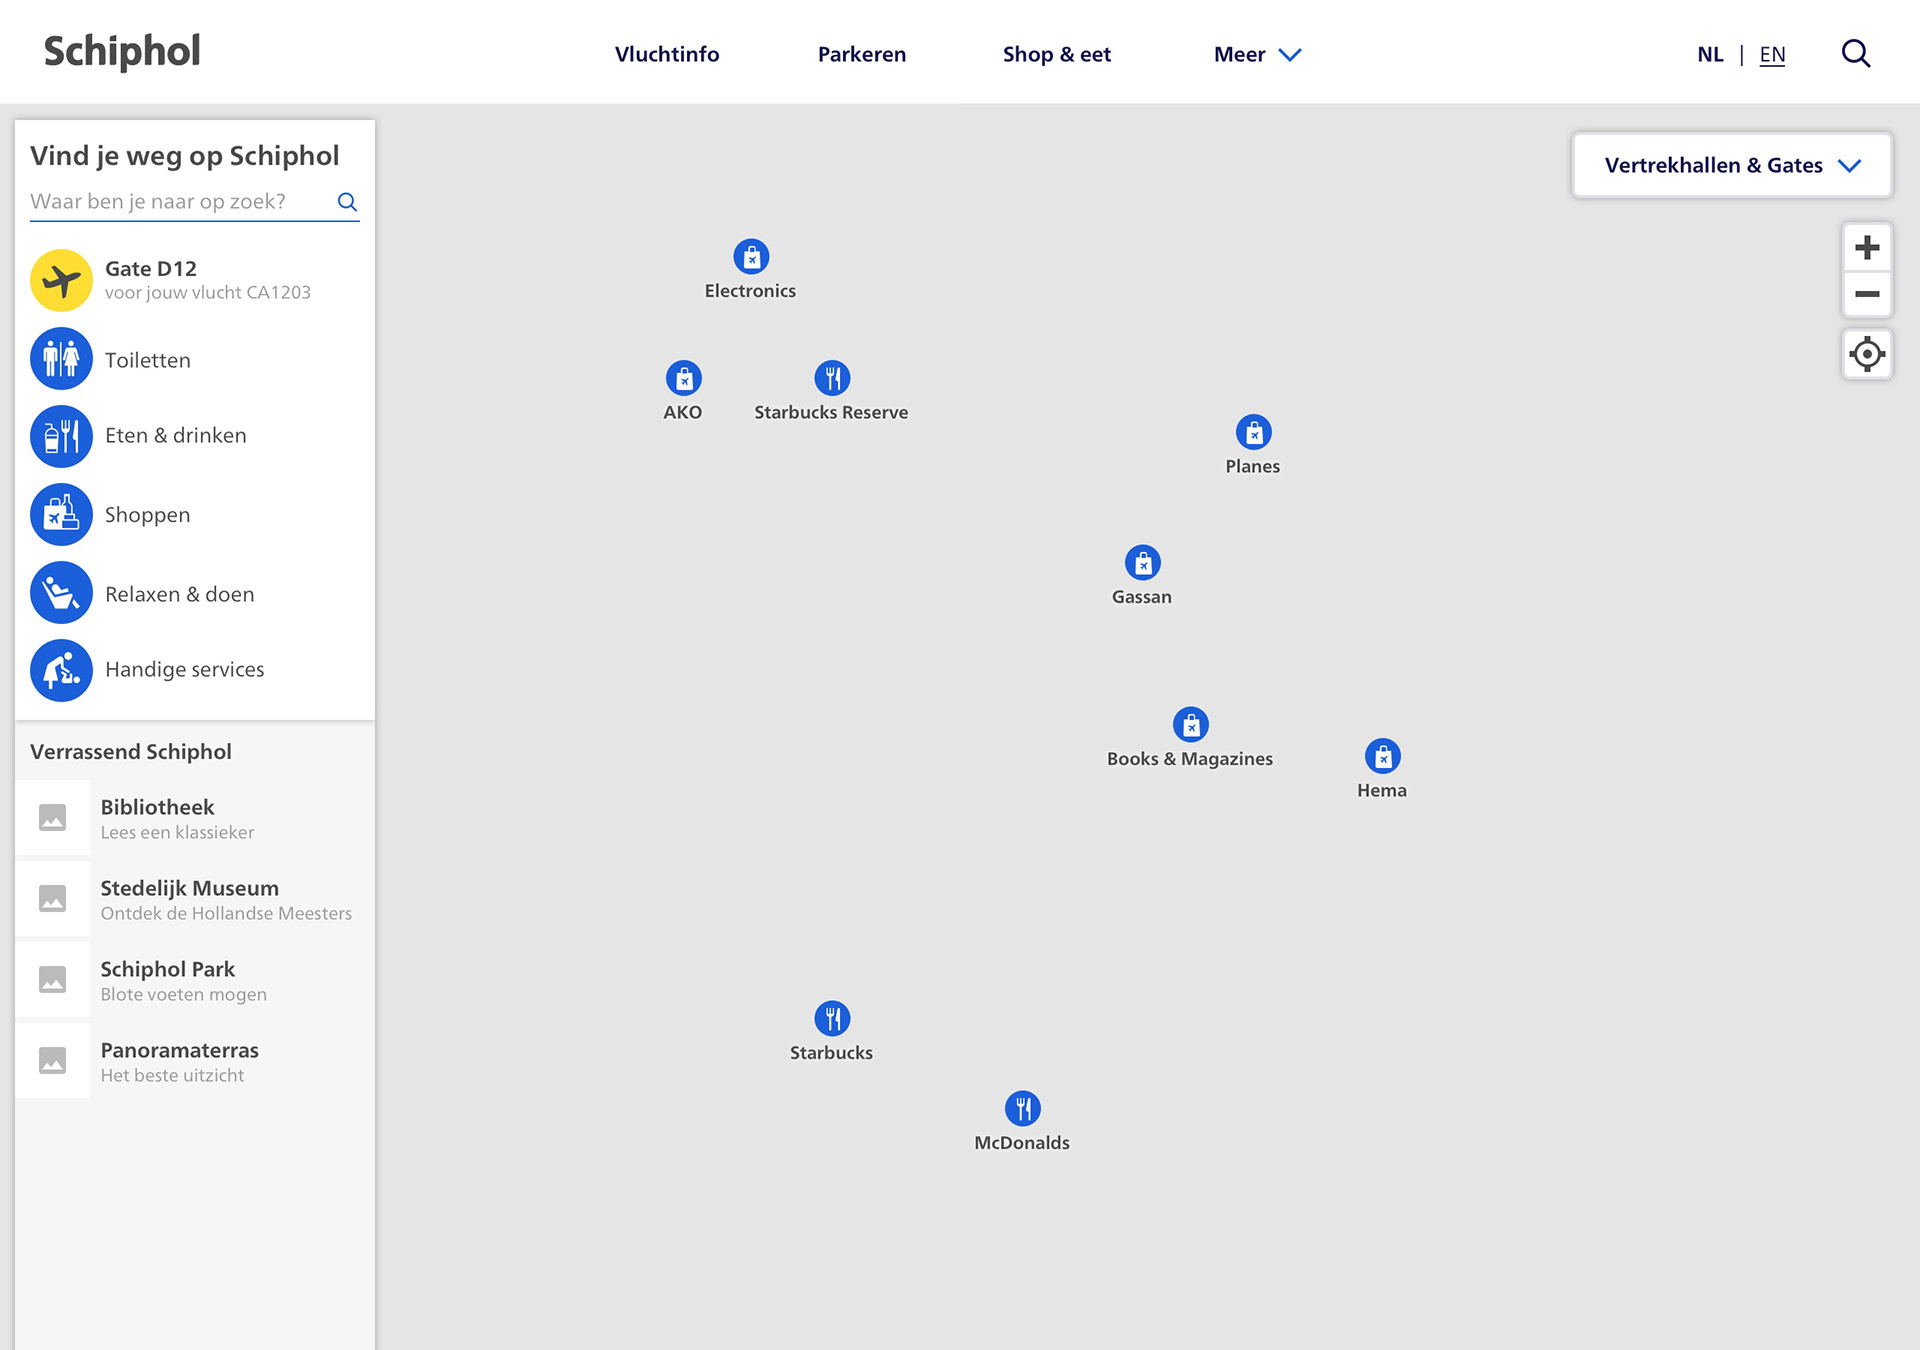Click 'Ontdek de Hollandse Meesters' subtitle
Viewport: 1920px width, 1350px height.
pyautogui.click(x=226, y=913)
